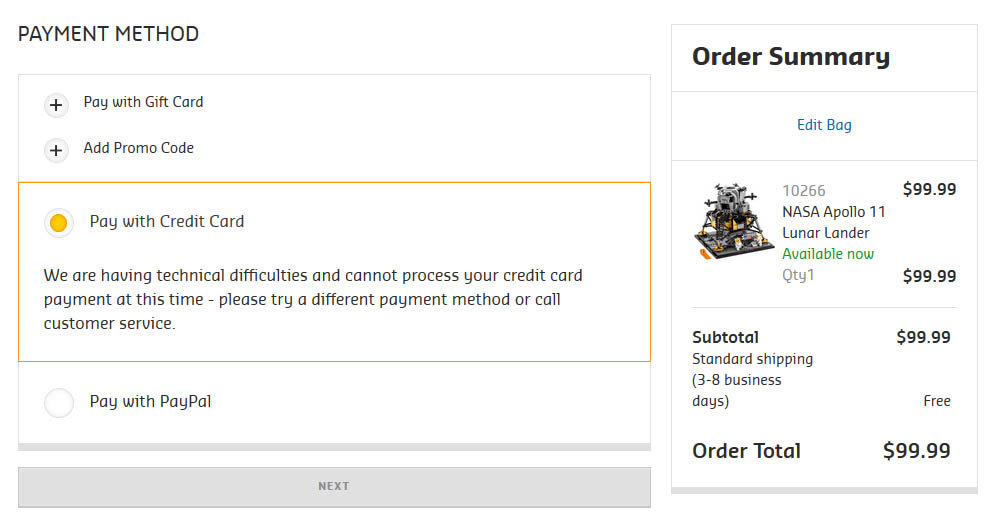This screenshot has height=521, width=989.
Task: Click the PAYMENT METHOD heading
Action: click(108, 33)
